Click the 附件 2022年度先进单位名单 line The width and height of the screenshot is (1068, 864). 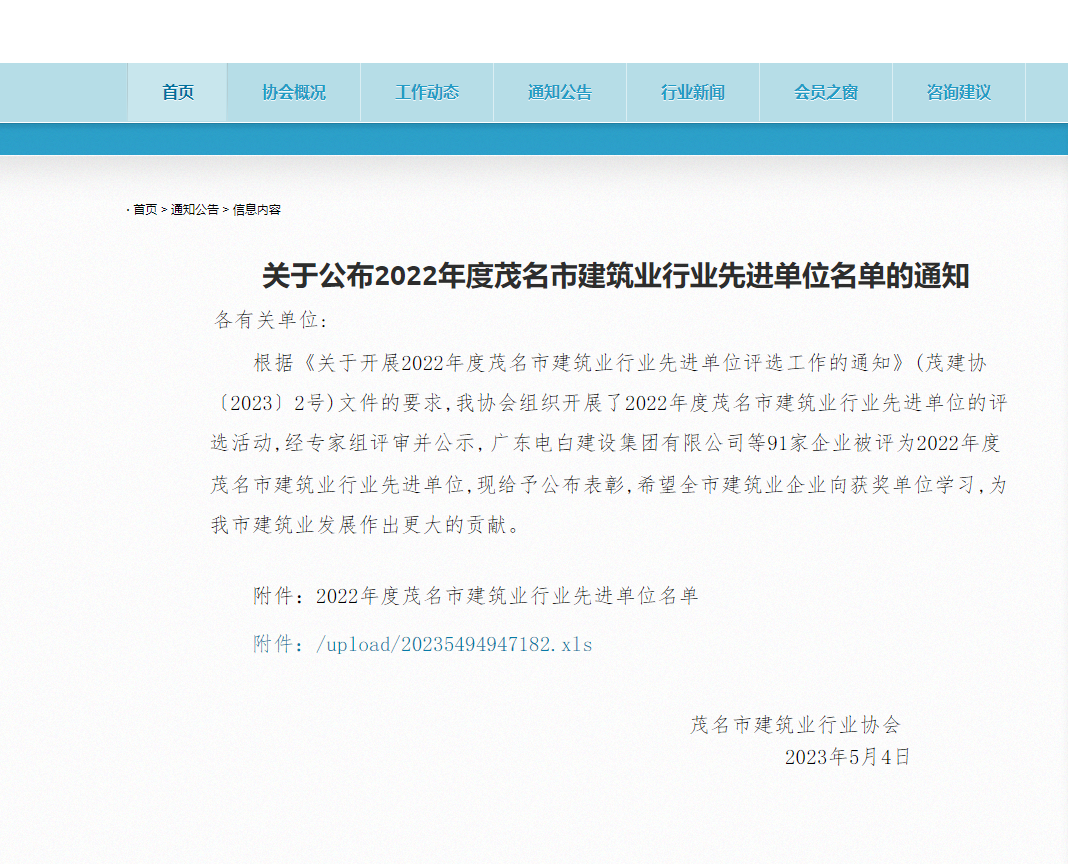coord(475,596)
